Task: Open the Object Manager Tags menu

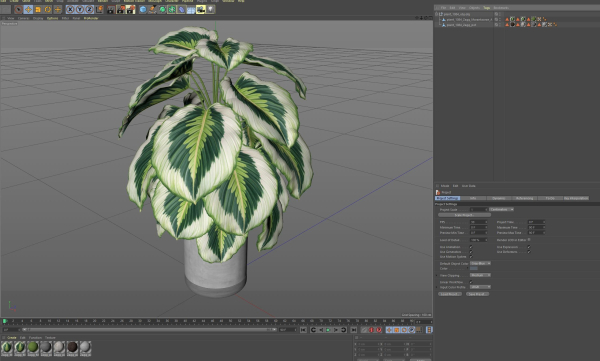Action: 486,8
